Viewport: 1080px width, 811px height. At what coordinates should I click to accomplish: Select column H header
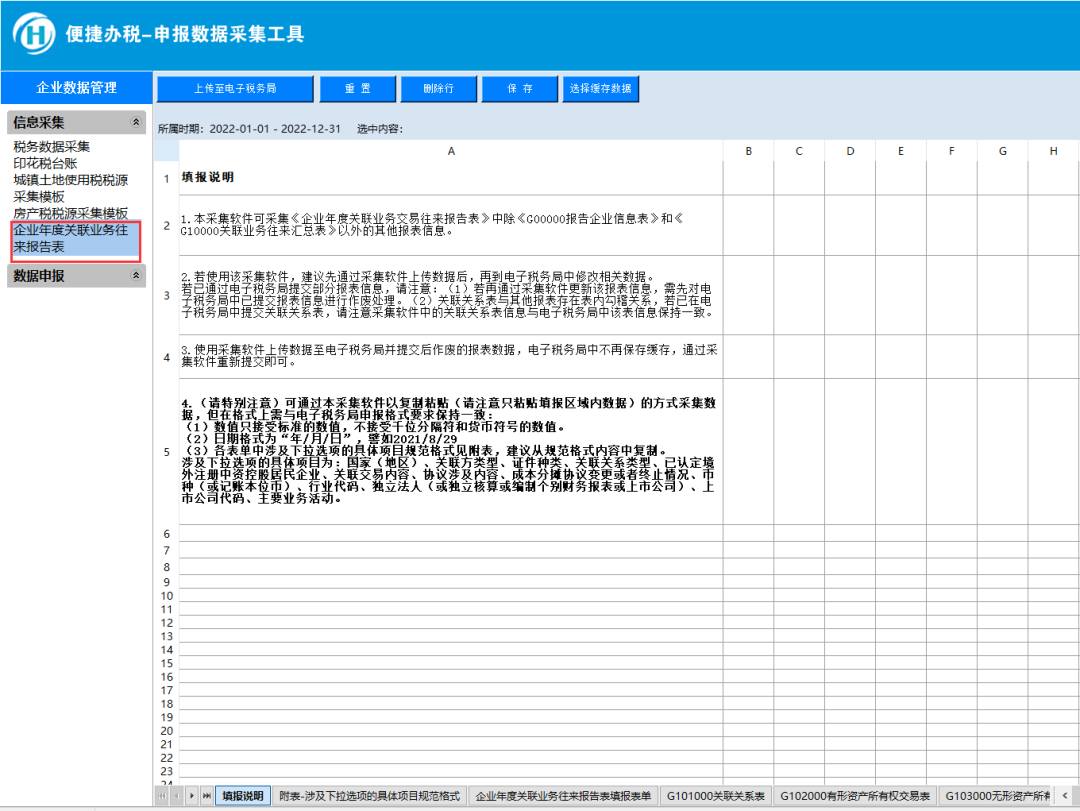click(1054, 151)
